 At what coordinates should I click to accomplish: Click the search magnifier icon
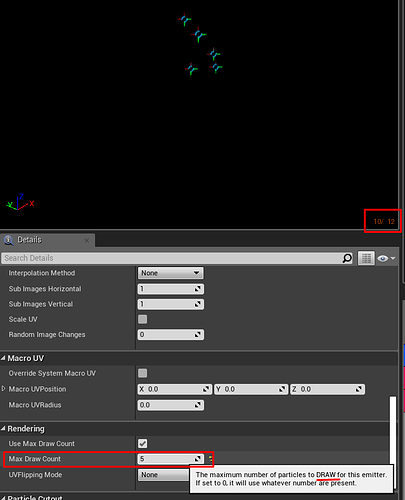coord(347,258)
